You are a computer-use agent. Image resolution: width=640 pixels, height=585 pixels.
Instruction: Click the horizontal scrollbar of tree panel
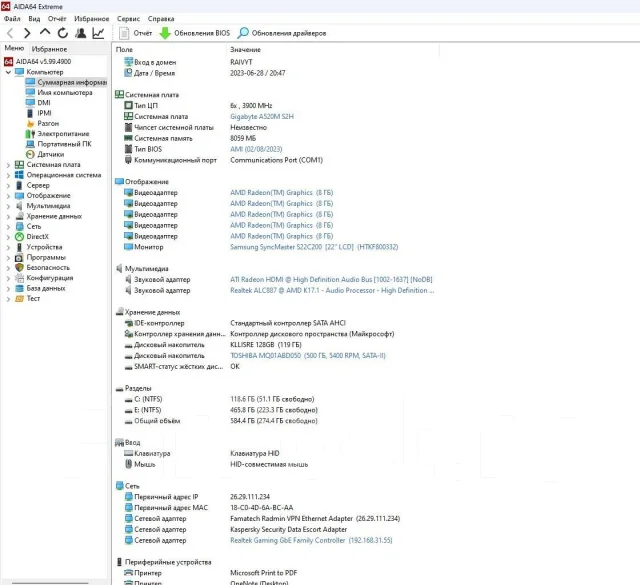pyautogui.click(x=50, y=583)
